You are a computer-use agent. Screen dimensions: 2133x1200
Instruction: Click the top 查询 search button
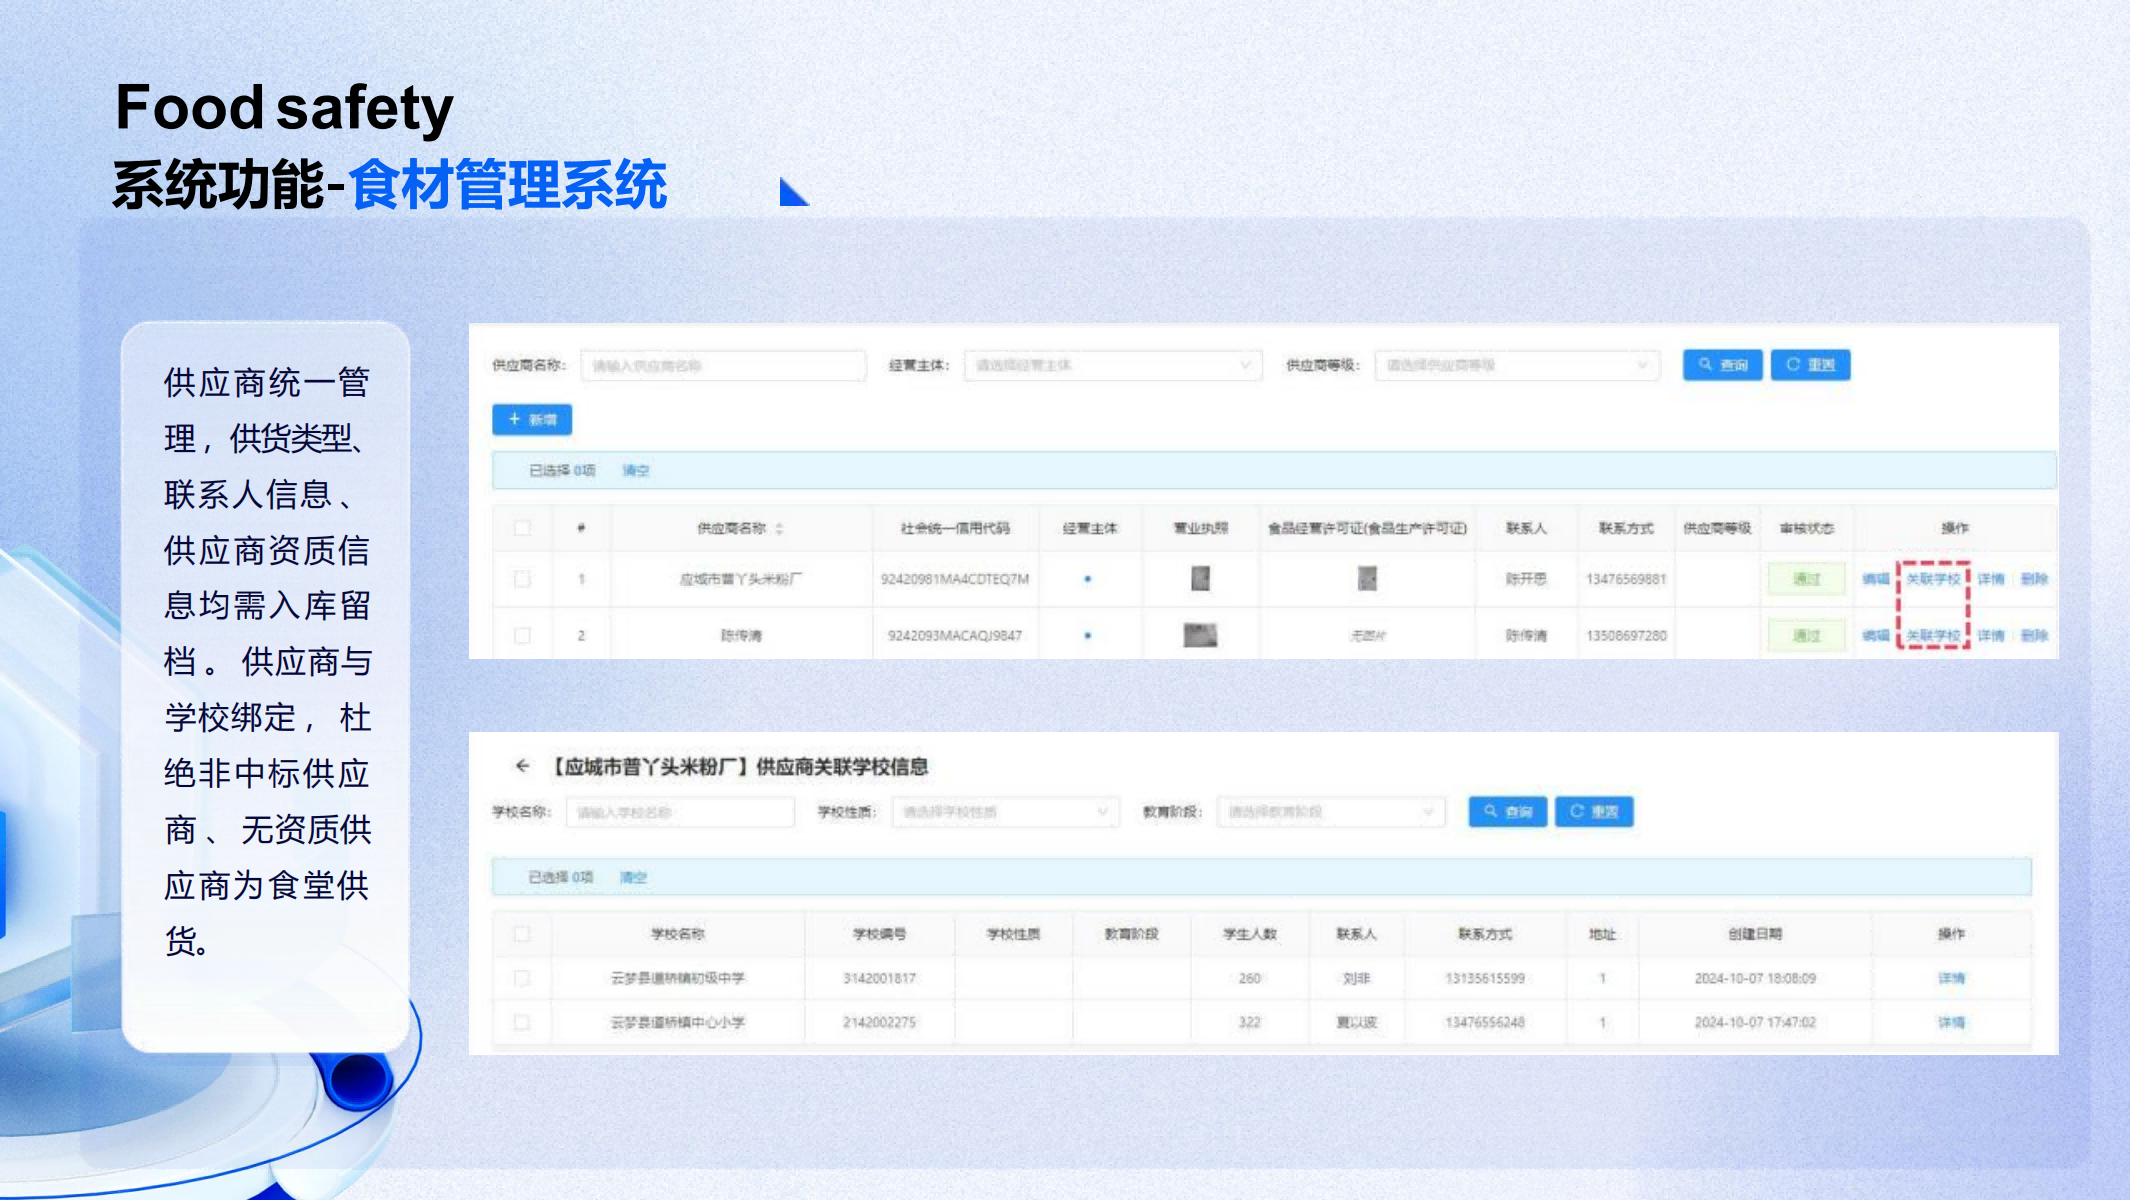(x=1722, y=365)
